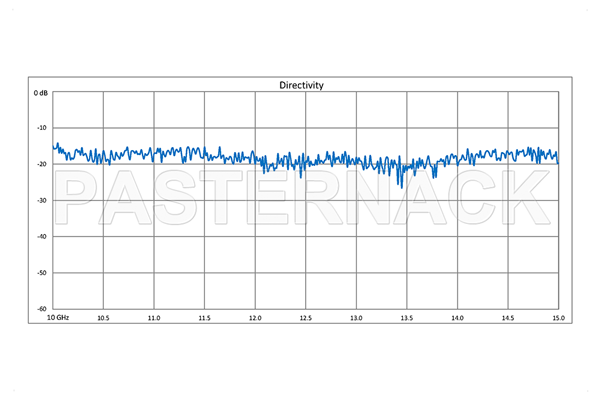Viewport: 600px width, 400px height.
Task: Select the 12.5 x-axis tick label
Action: pos(305,318)
